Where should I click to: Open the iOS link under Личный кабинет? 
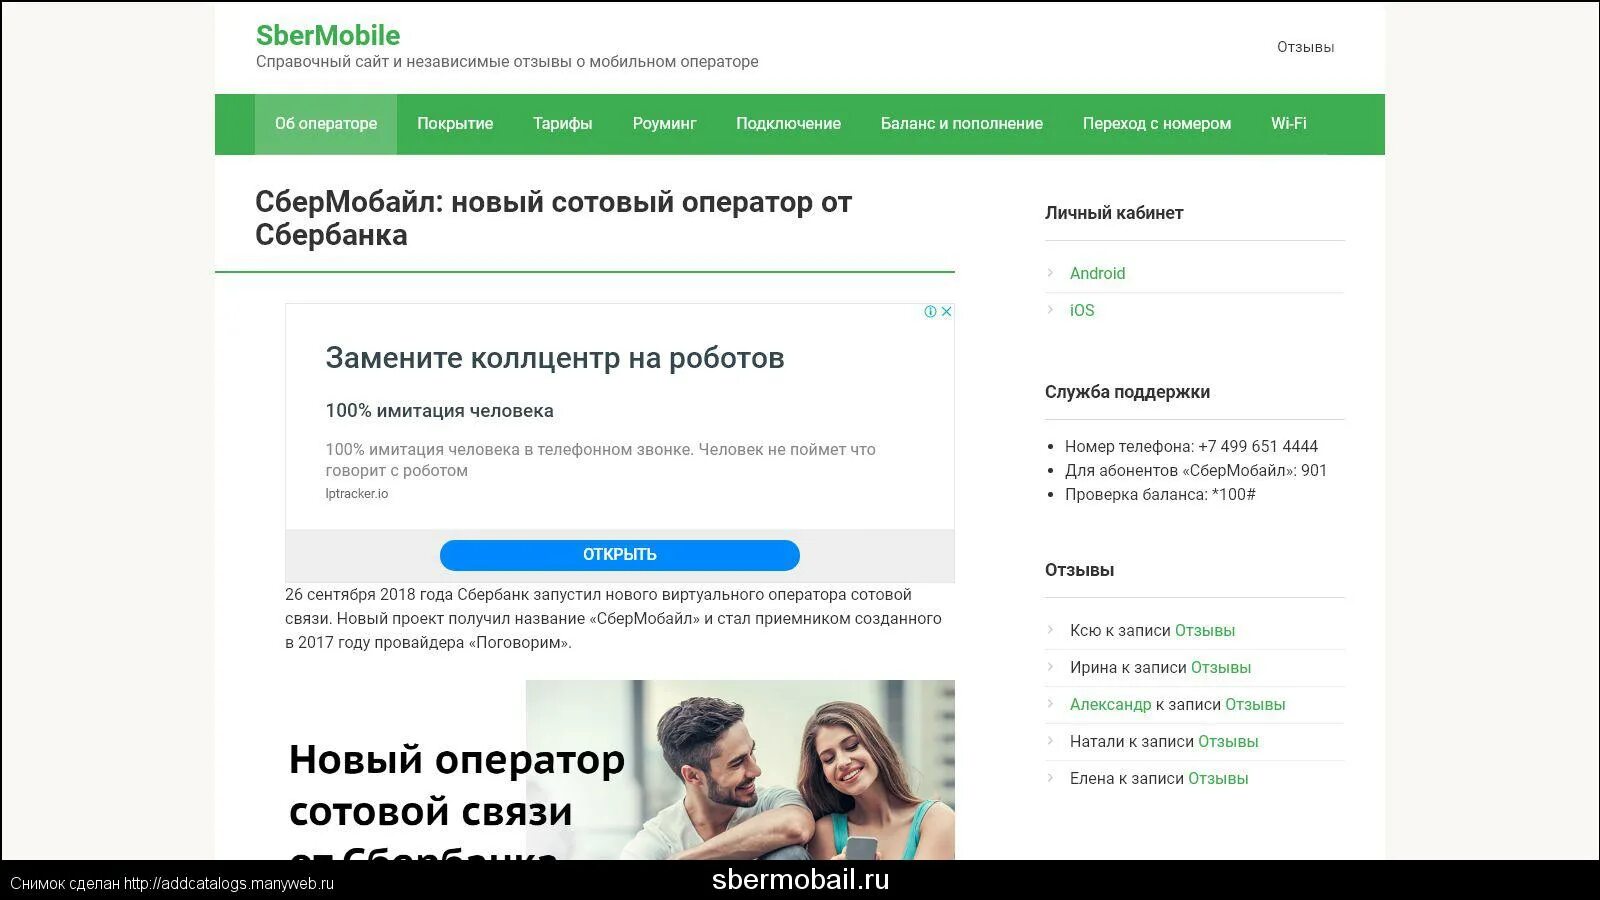(1082, 311)
